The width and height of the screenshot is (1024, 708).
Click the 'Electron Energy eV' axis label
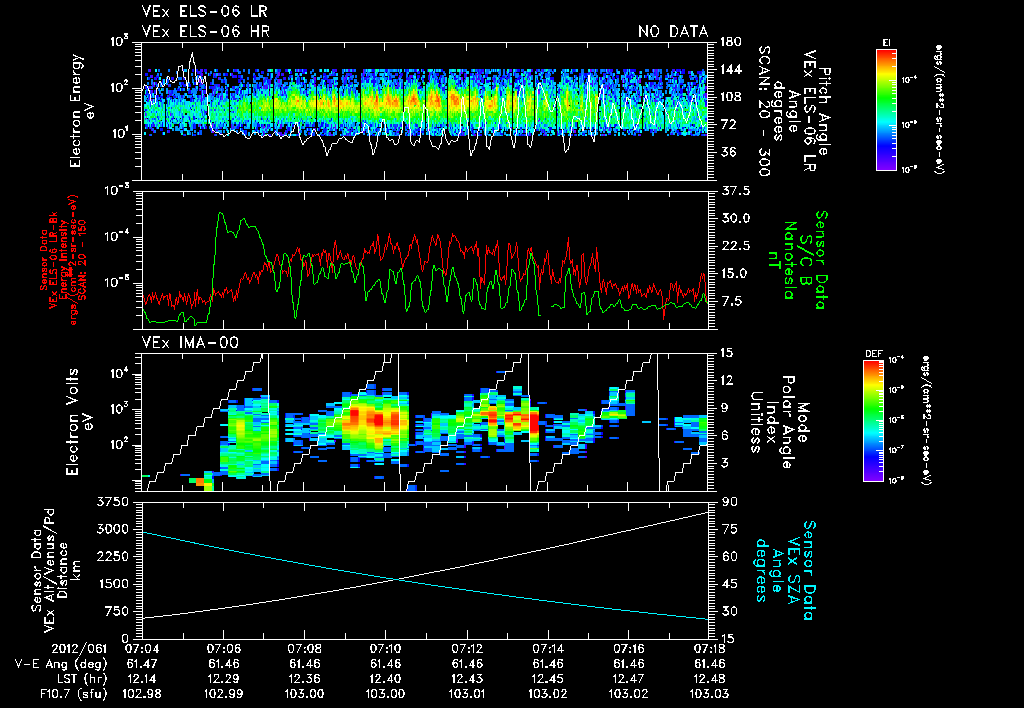(x=82, y=111)
